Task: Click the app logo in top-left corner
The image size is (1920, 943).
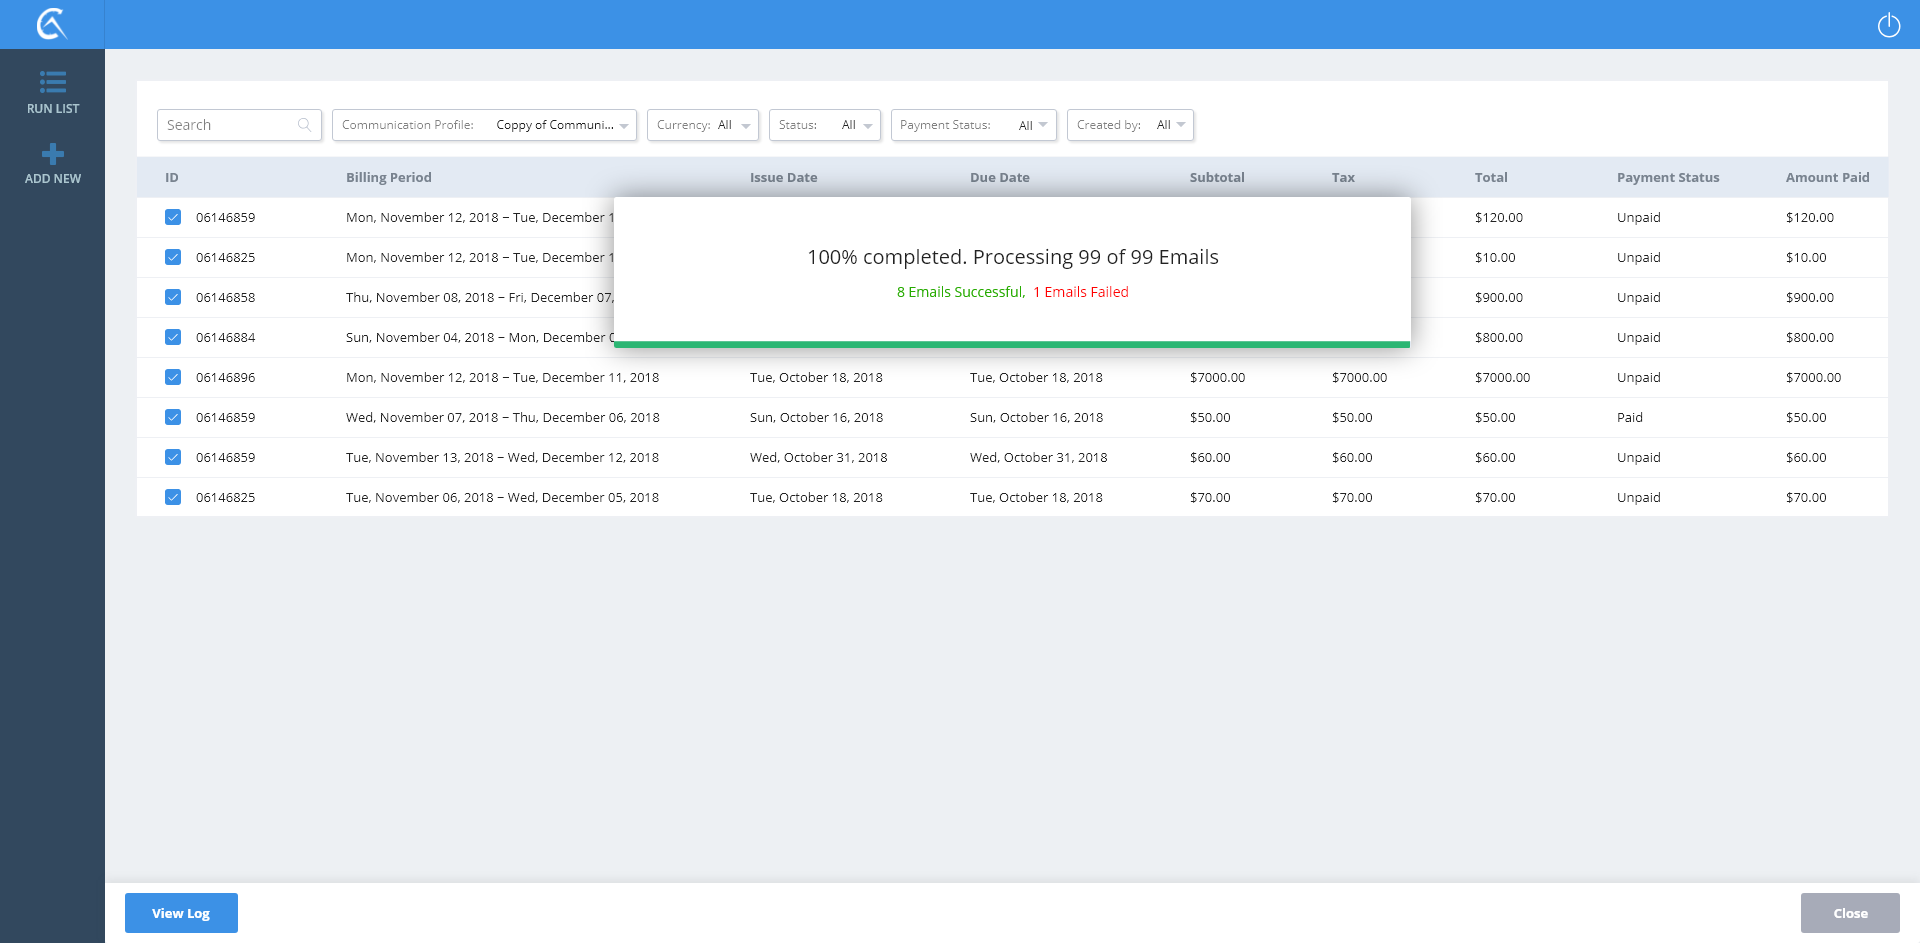Action: [x=52, y=24]
